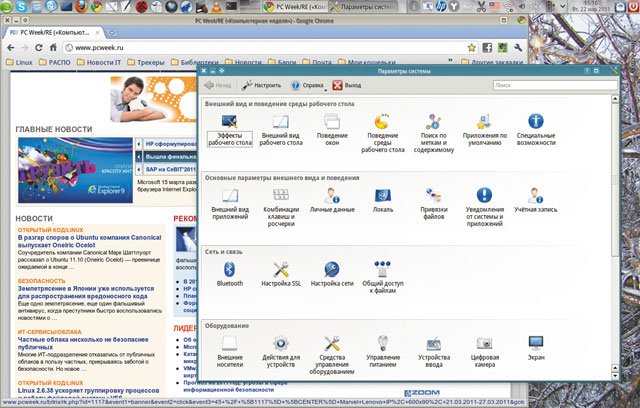Image resolution: width=640 pixels, height=408 pixels.
Task: Open the Bluetooth settings module
Action: (230, 275)
